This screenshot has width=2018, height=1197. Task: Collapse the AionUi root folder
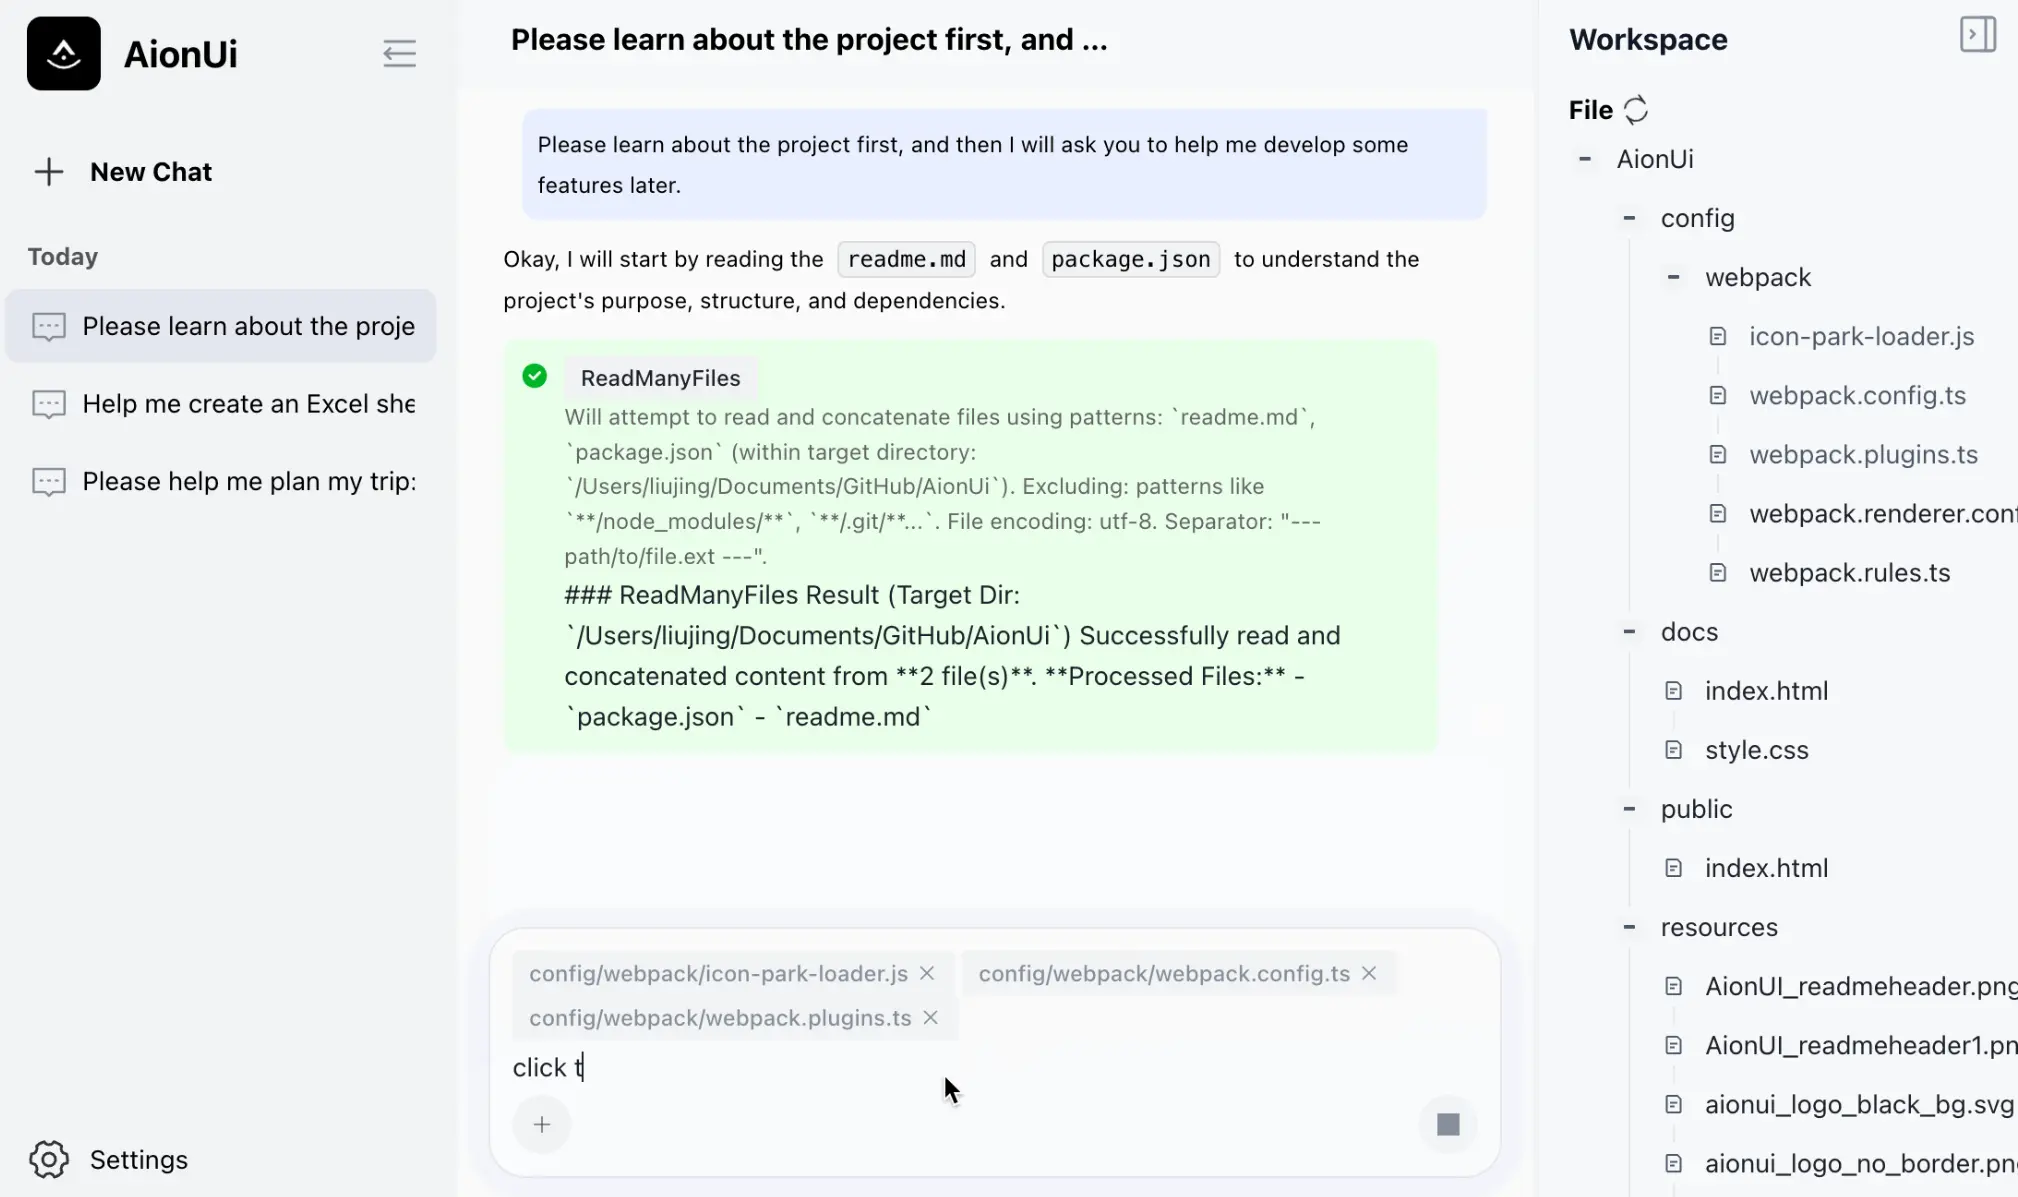pos(1584,159)
